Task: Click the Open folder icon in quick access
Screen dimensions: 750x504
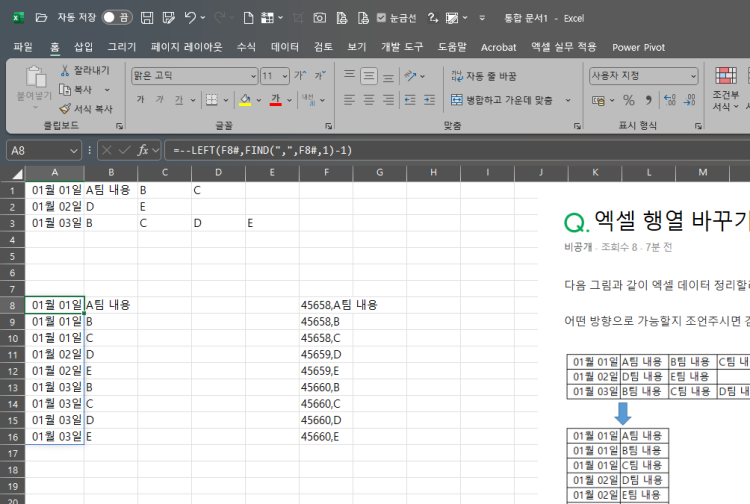Action: [x=41, y=18]
